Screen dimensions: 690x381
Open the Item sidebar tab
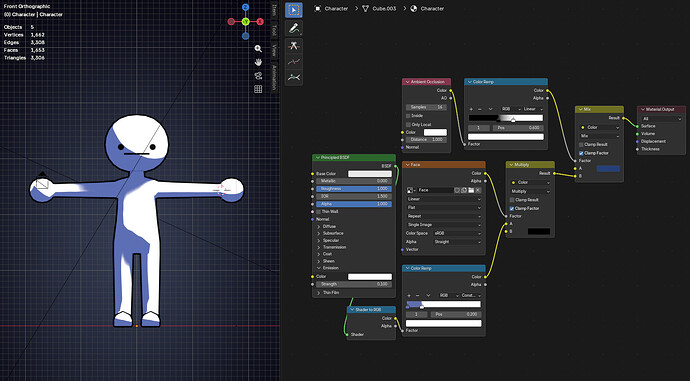[x=274, y=10]
